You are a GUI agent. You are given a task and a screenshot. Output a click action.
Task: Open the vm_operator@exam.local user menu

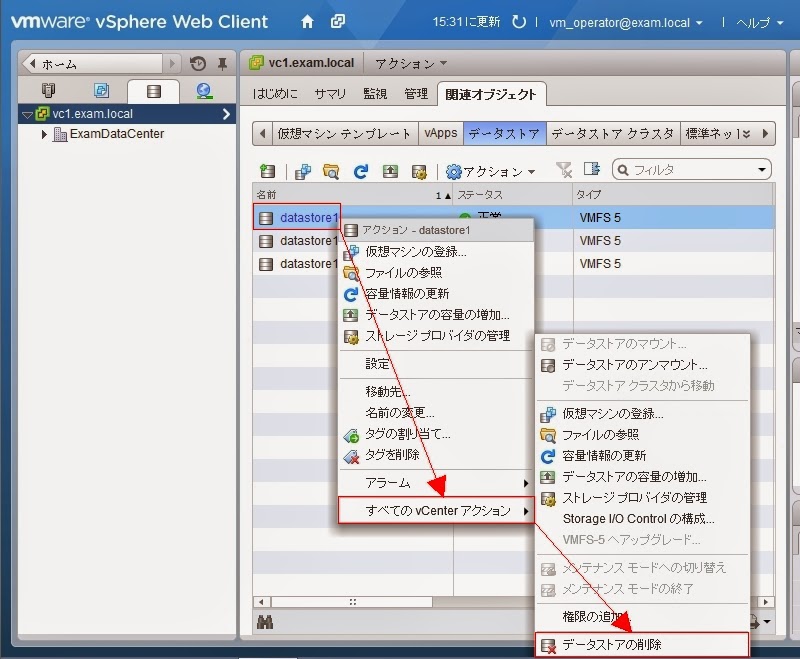(626, 22)
